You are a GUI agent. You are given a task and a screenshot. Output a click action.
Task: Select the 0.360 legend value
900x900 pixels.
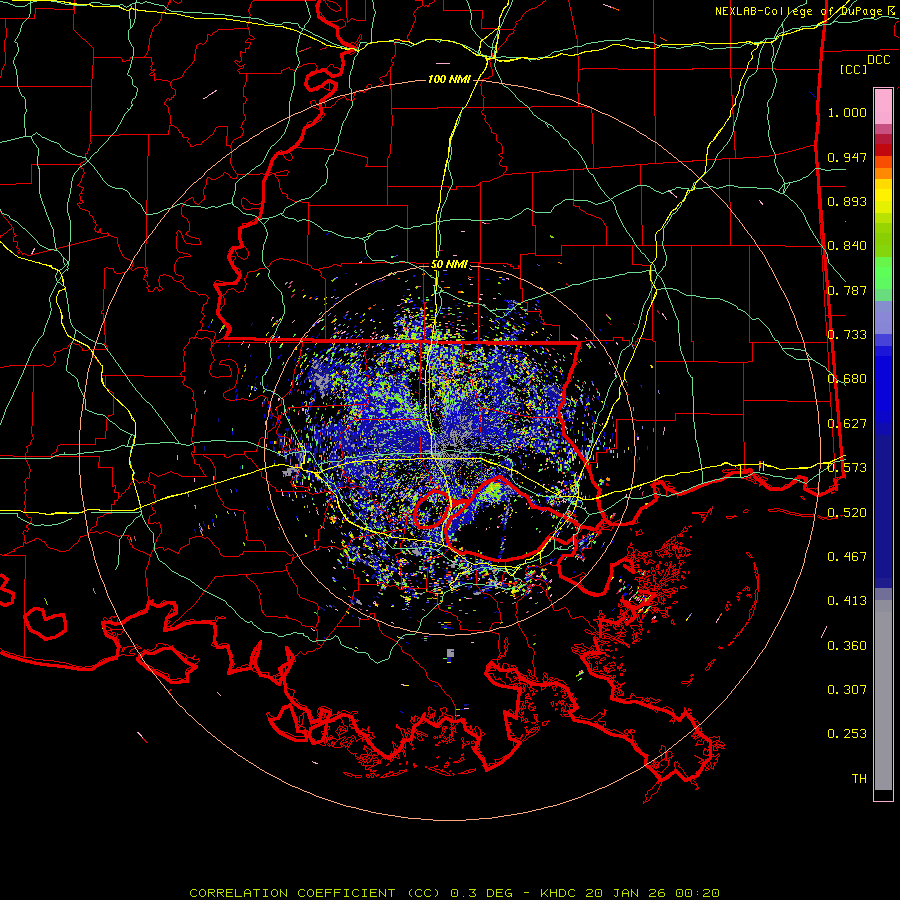847,646
